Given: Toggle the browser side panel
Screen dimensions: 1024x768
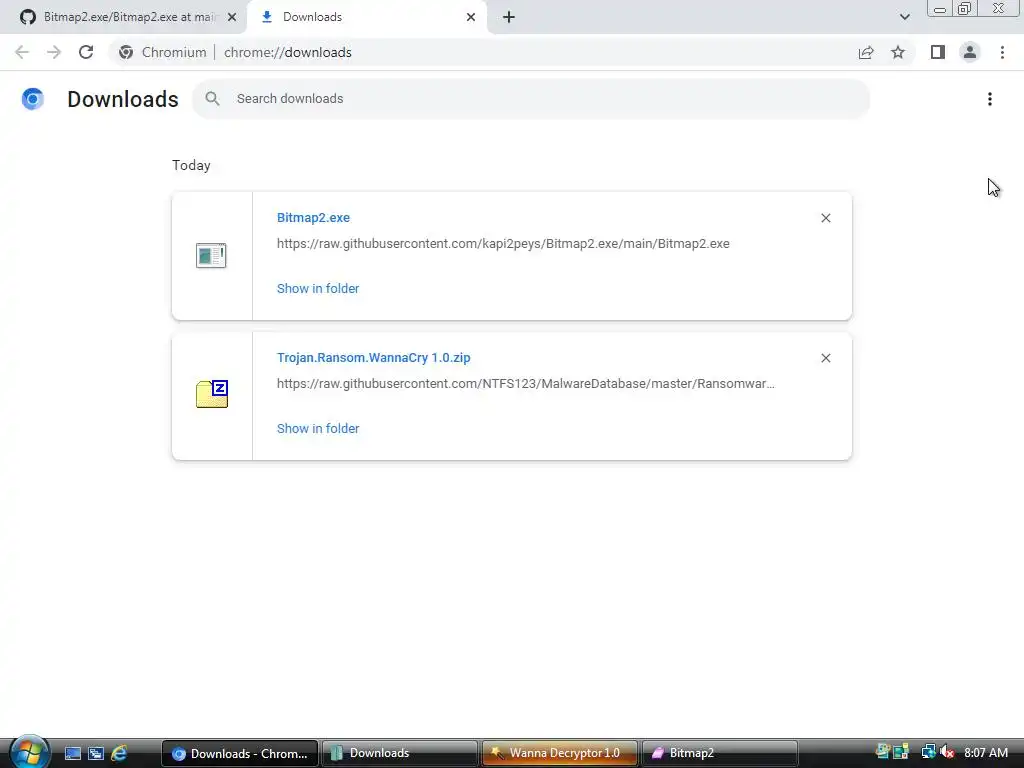Looking at the screenshot, I should (x=938, y=52).
